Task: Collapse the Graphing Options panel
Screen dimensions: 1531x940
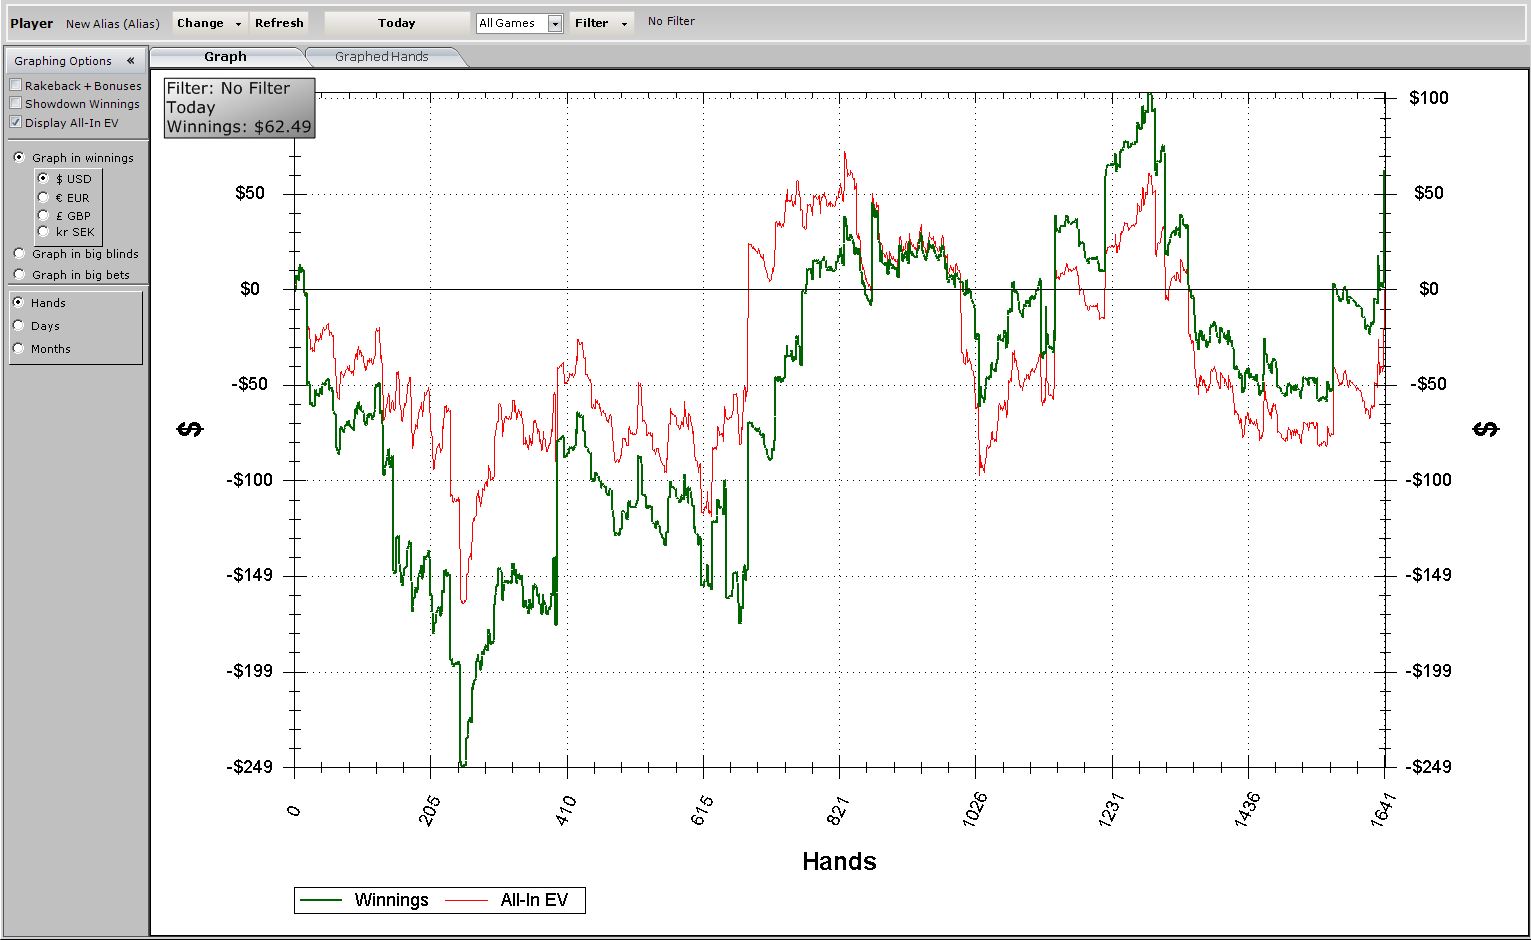Action: (x=131, y=61)
